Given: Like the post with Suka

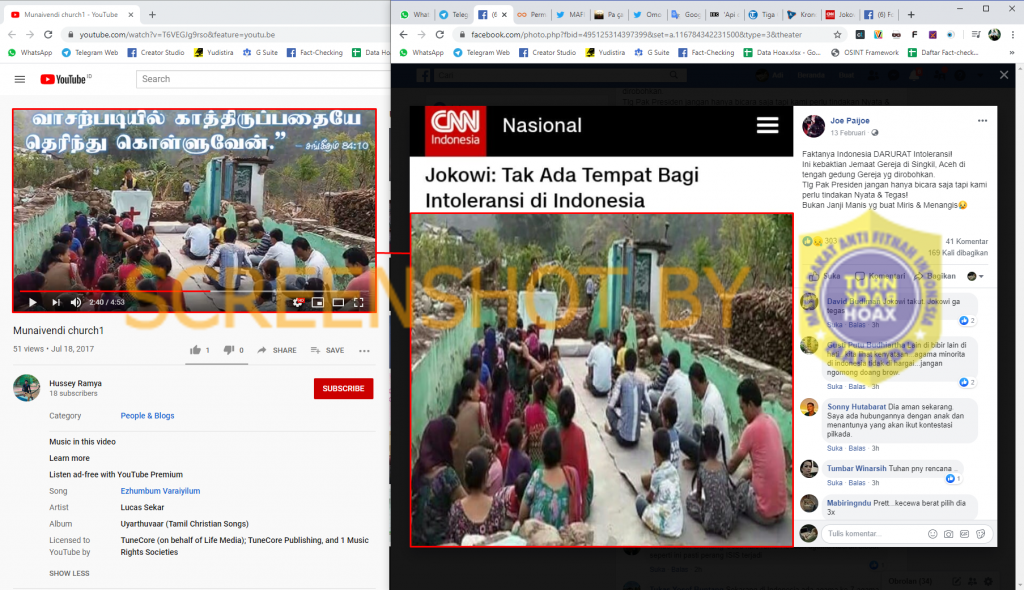Looking at the screenshot, I should [825, 276].
